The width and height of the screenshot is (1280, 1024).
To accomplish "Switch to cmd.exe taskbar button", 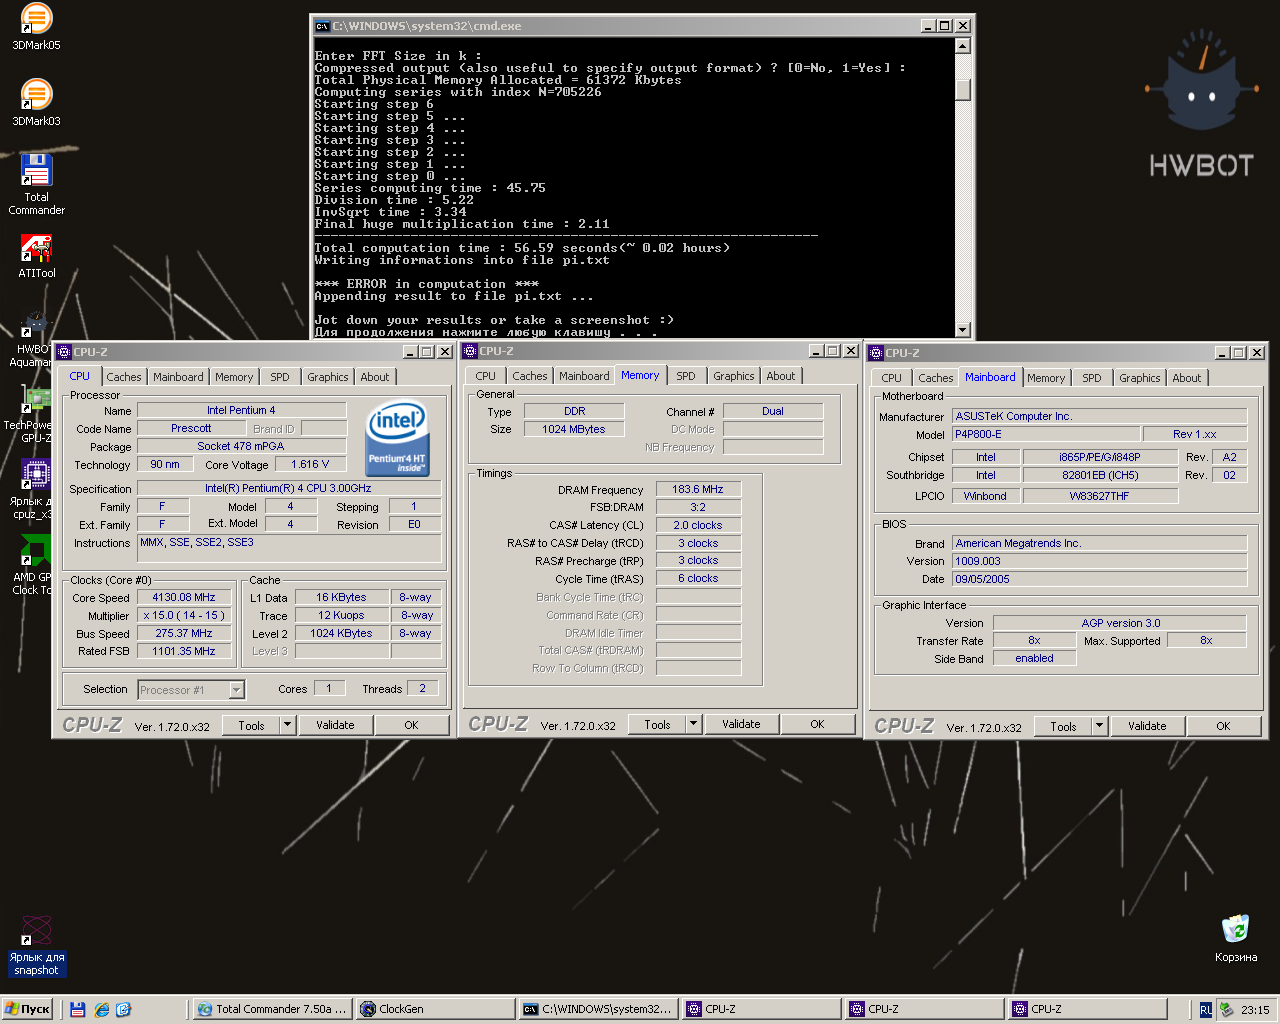I will (x=598, y=1009).
